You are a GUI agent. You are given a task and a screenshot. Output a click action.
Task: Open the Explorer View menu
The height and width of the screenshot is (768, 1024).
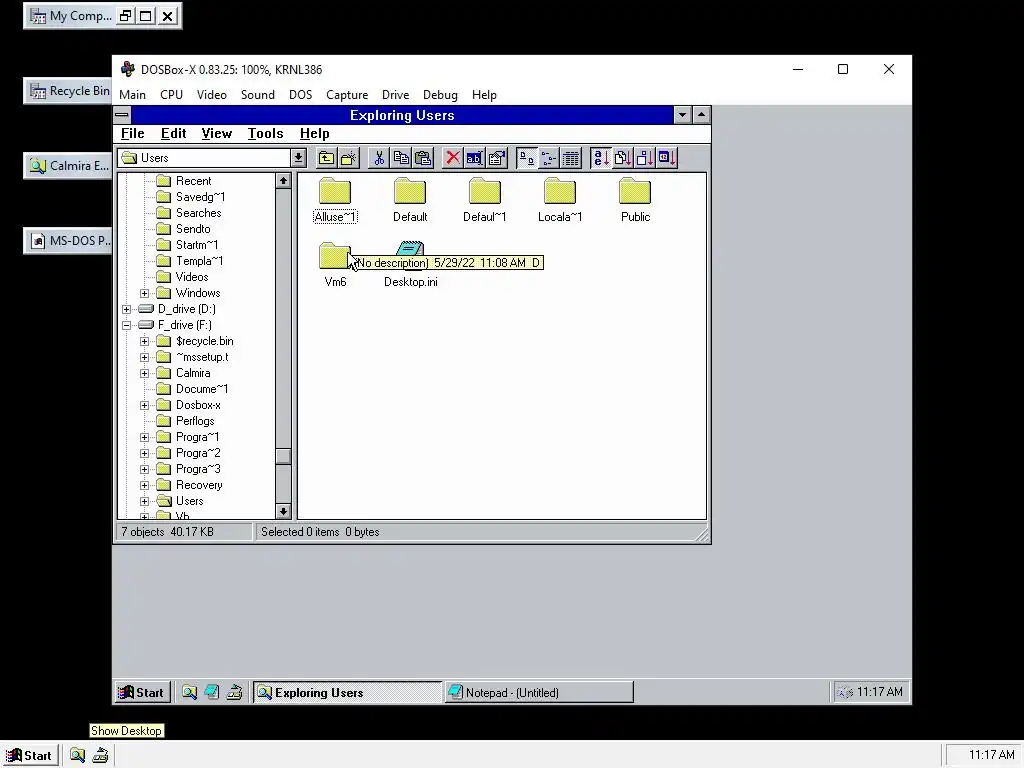pos(217,133)
